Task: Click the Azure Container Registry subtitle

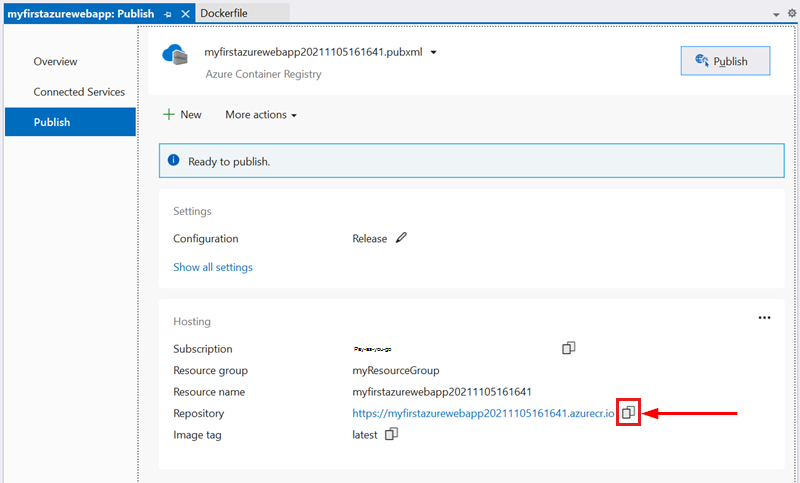Action: tap(263, 74)
